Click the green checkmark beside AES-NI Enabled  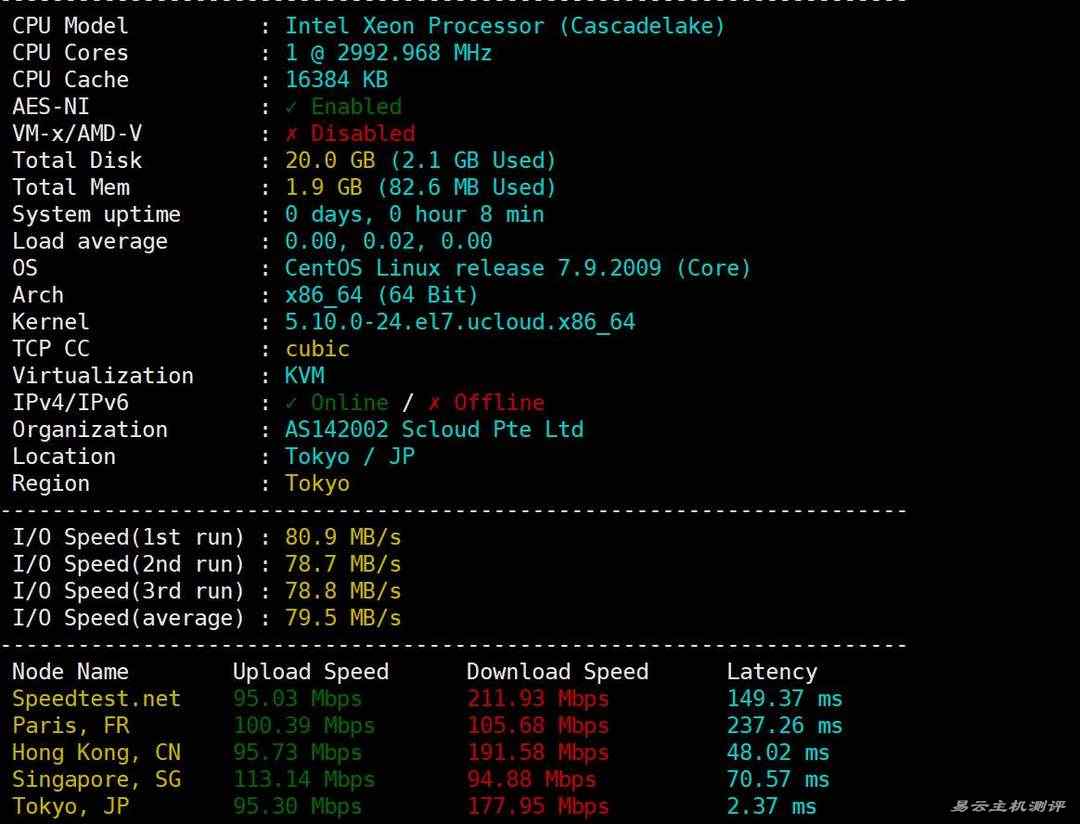click(291, 107)
